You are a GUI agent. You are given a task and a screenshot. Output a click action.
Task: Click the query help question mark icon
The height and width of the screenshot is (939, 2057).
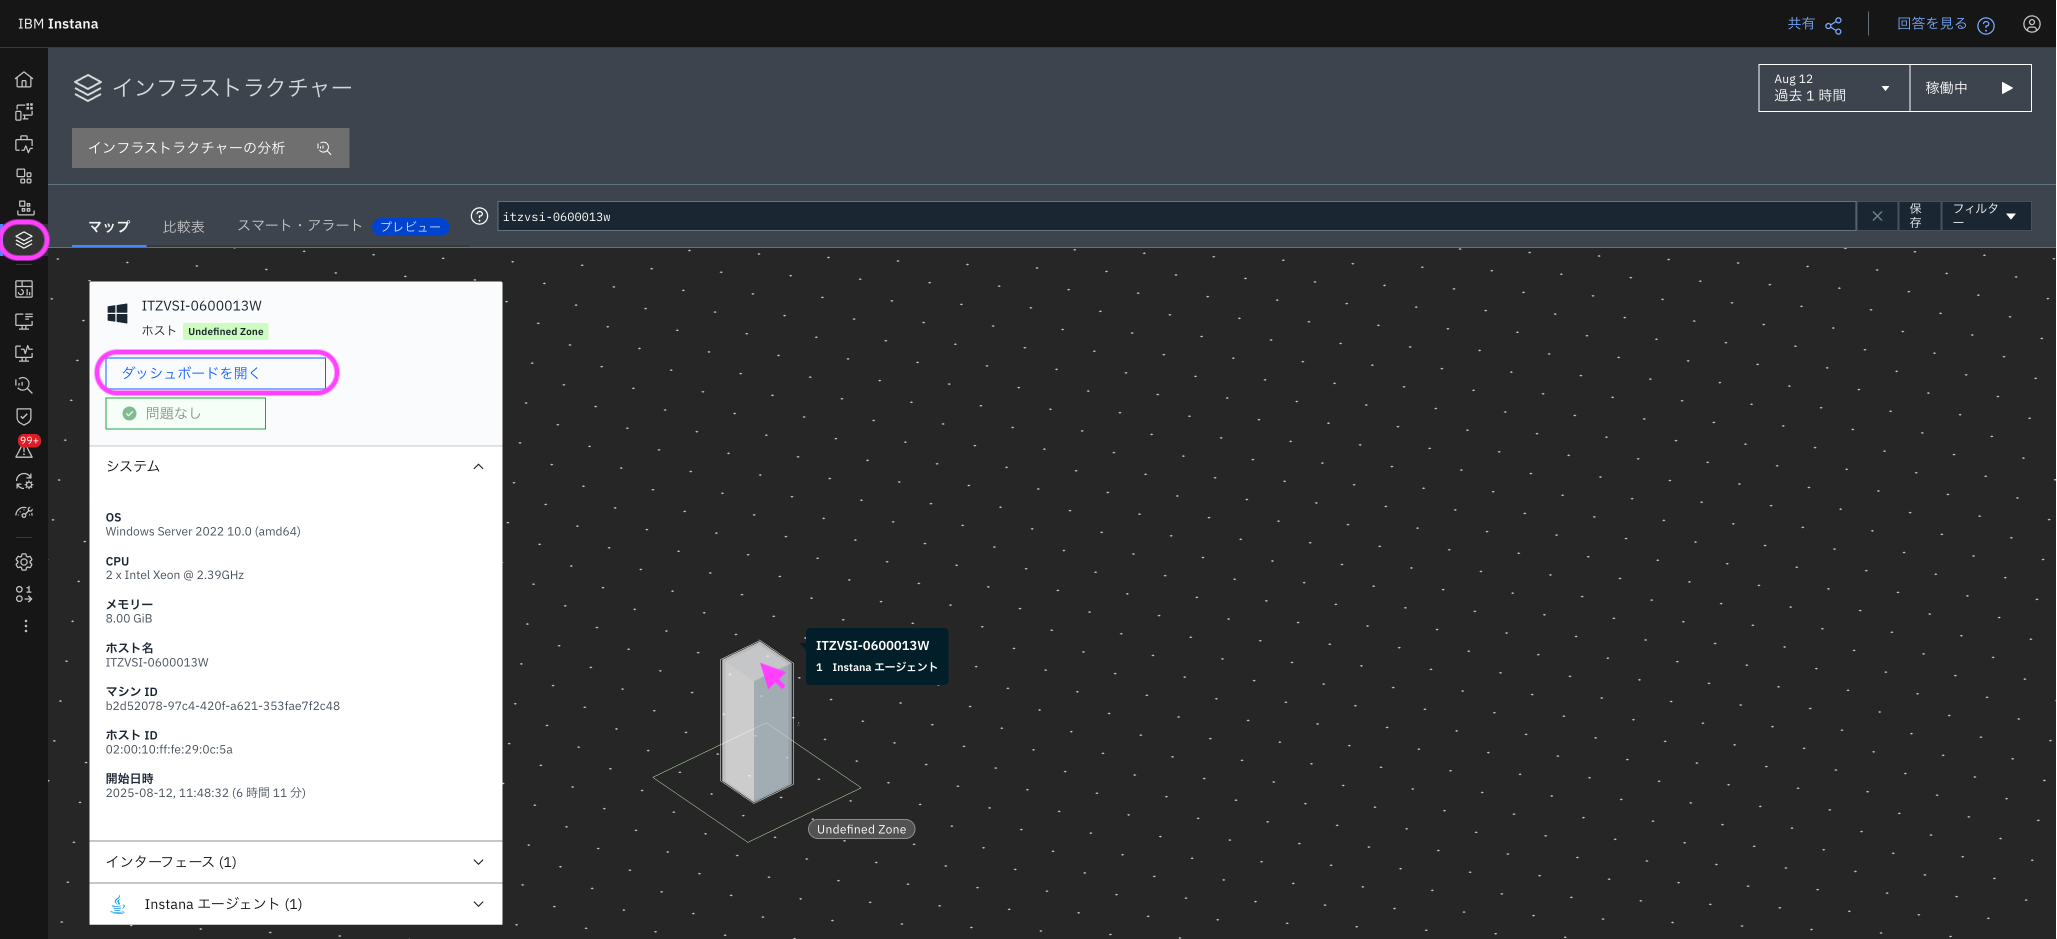click(x=480, y=216)
